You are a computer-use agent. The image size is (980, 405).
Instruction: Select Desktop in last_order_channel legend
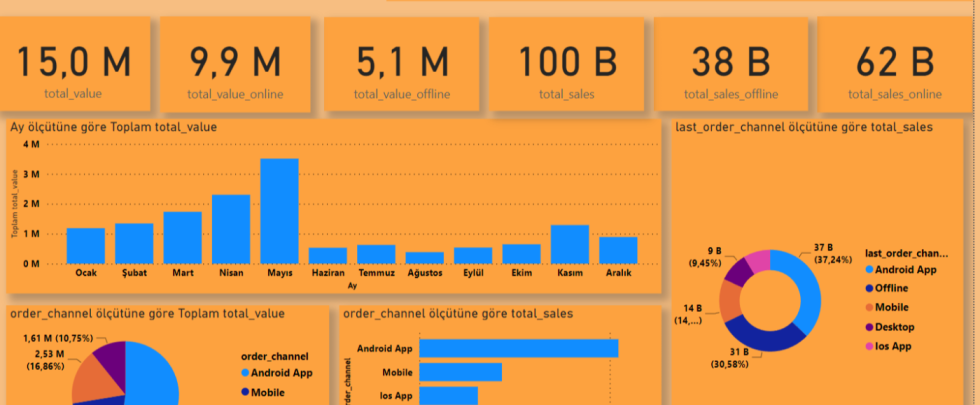pyautogui.click(x=889, y=327)
